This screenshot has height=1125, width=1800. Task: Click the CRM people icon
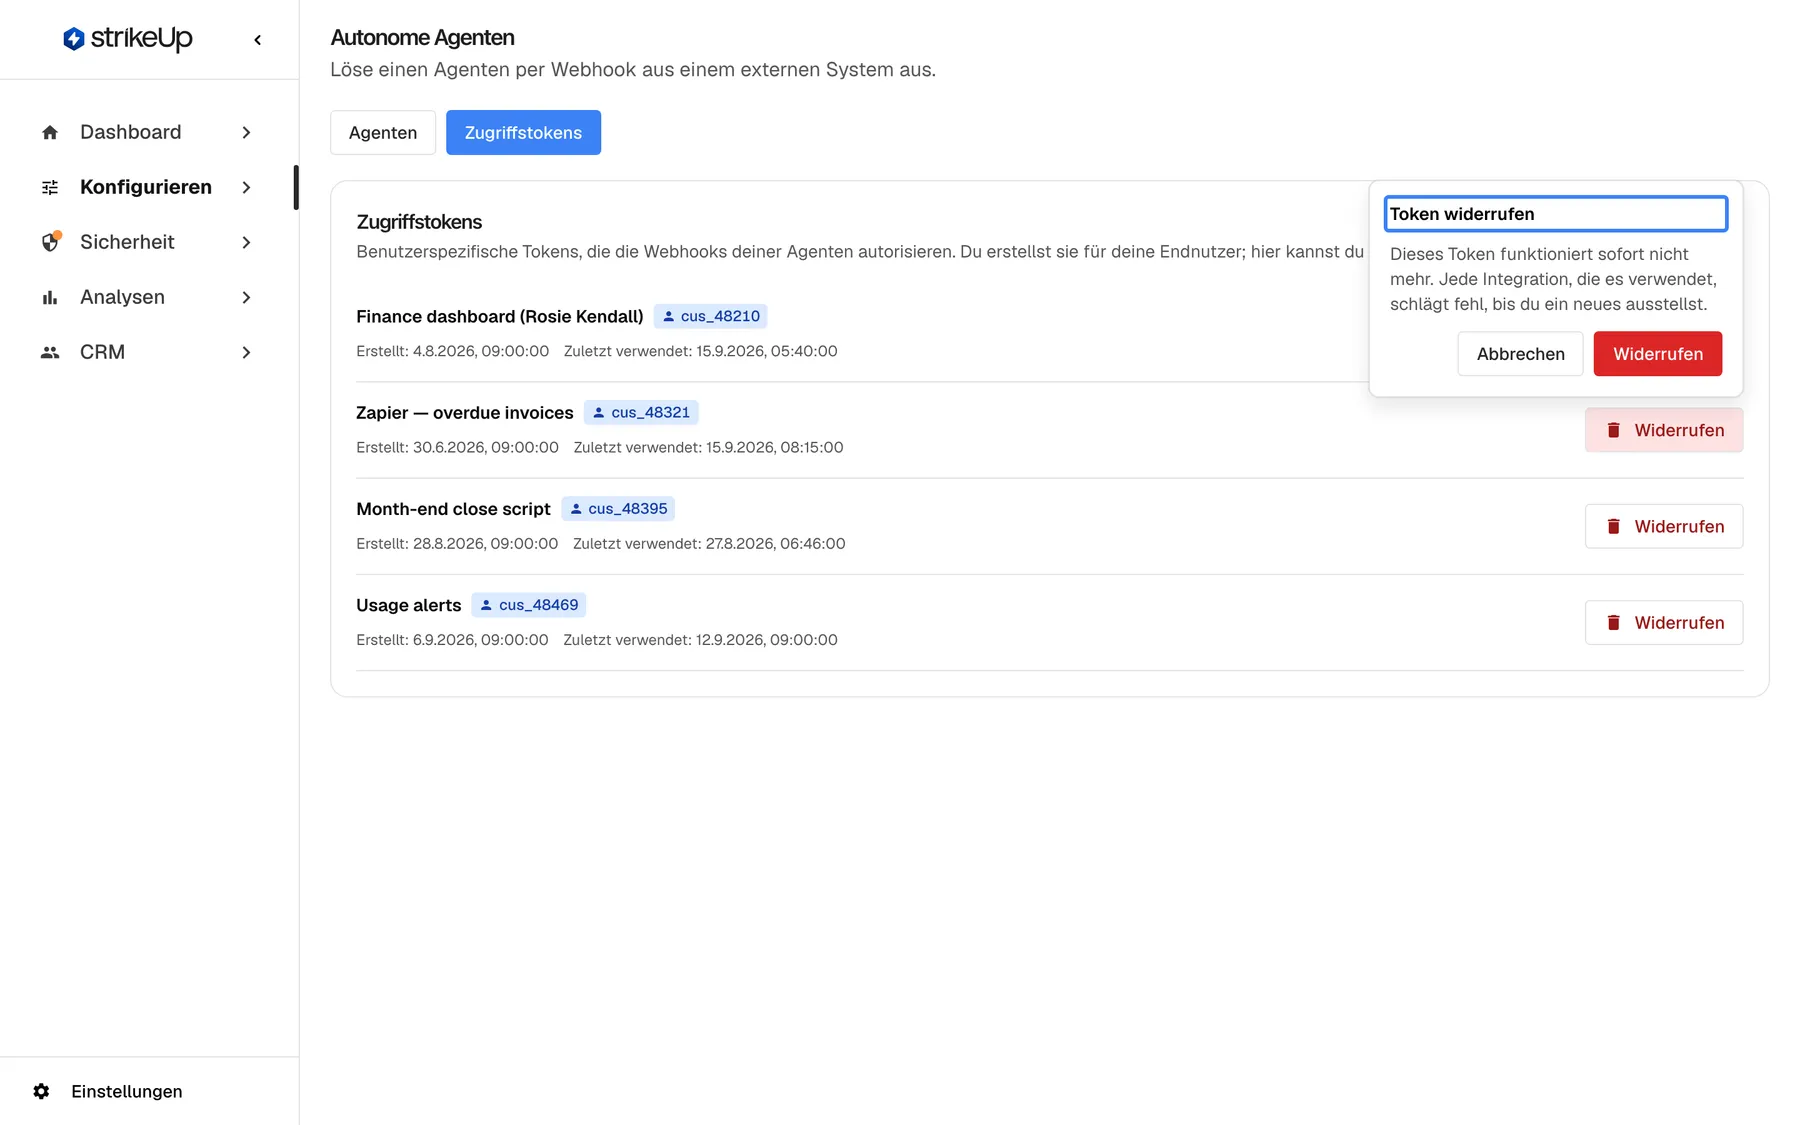(50, 352)
